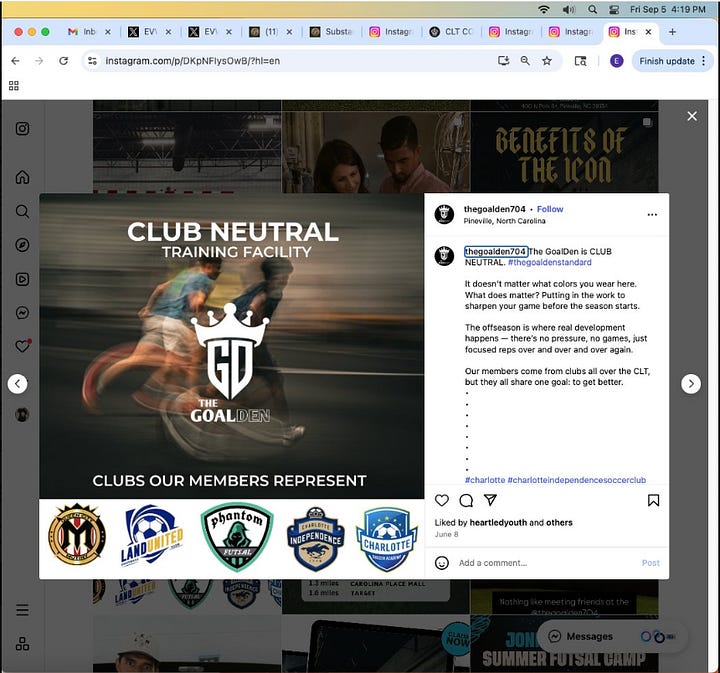Open thegoalden704 profile from the post header
This screenshot has height=673, width=720.
pyautogui.click(x=495, y=209)
